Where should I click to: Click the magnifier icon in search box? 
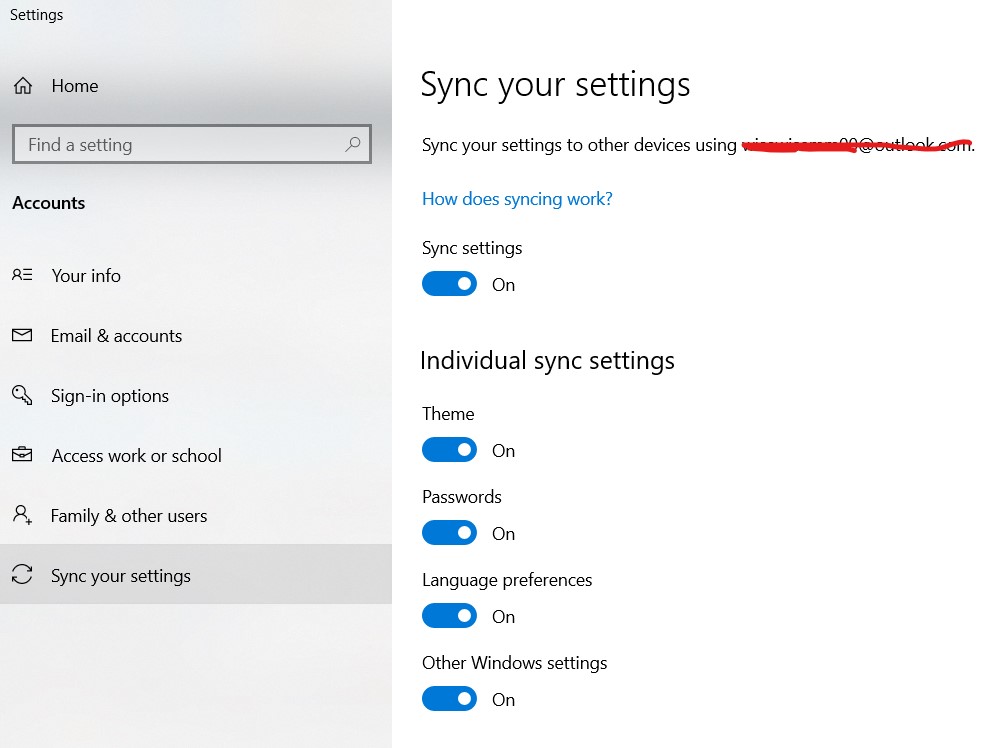point(353,145)
